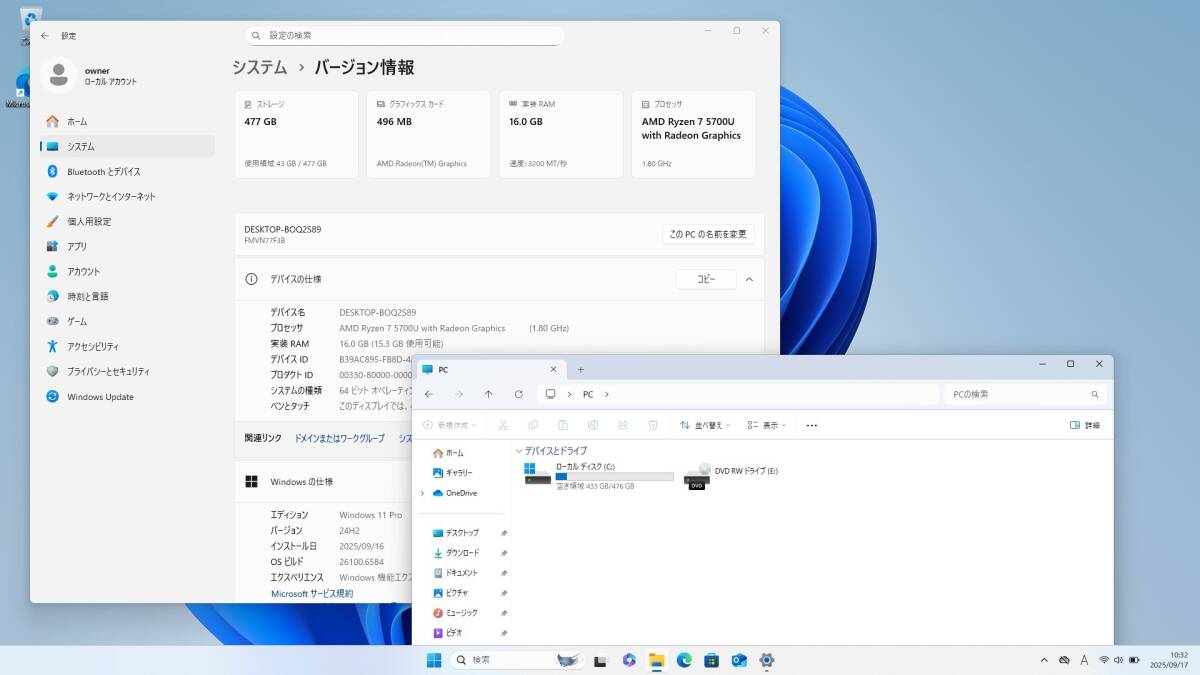Click the Paste icon in Explorer toolbar
This screenshot has height=675, width=1200.
(x=563, y=424)
